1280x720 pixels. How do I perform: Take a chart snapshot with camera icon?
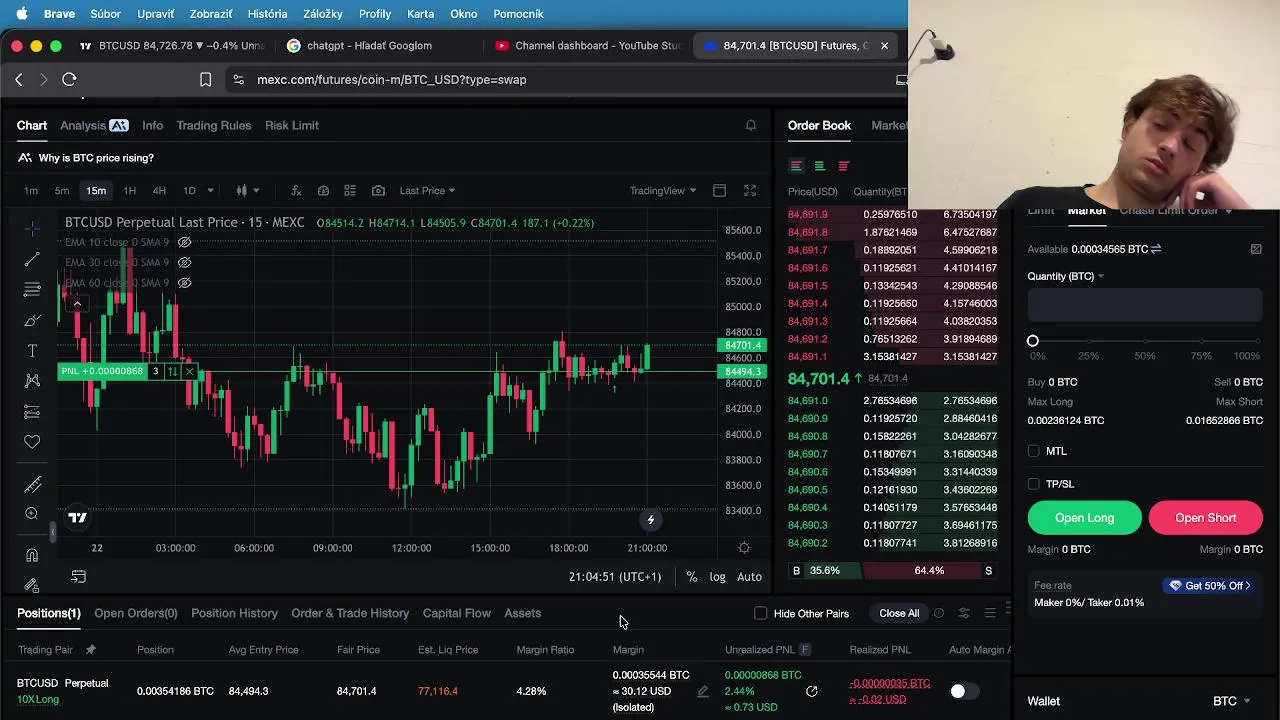[378, 190]
